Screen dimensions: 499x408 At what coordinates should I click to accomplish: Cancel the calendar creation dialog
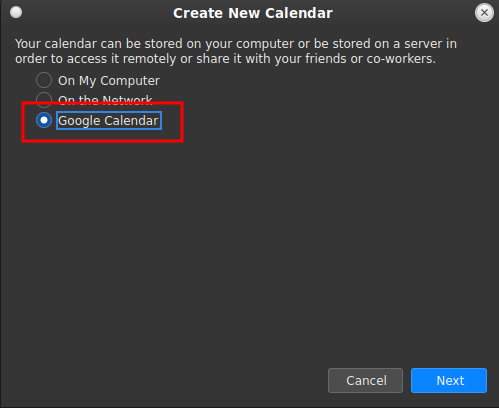point(365,380)
